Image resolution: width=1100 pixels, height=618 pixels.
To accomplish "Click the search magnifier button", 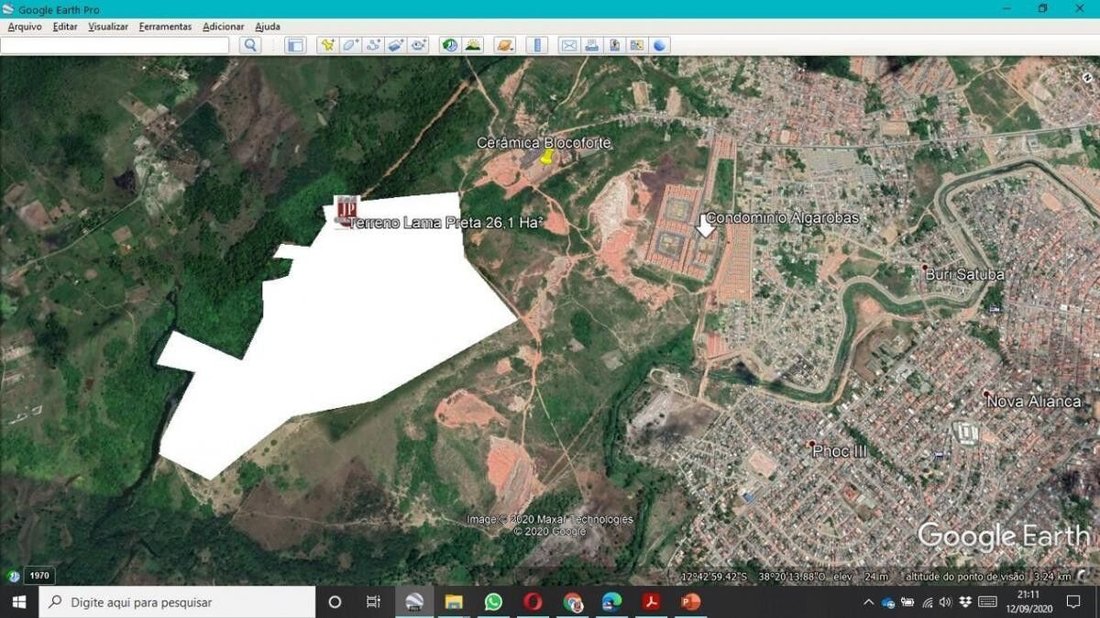I will click(250, 46).
